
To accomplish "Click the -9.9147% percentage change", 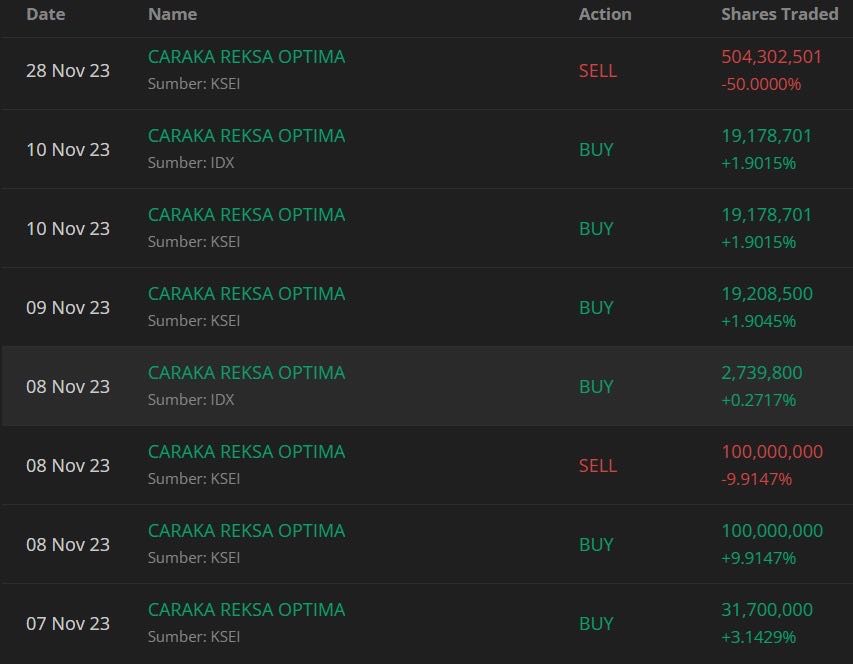I will pyautogui.click(x=756, y=480).
